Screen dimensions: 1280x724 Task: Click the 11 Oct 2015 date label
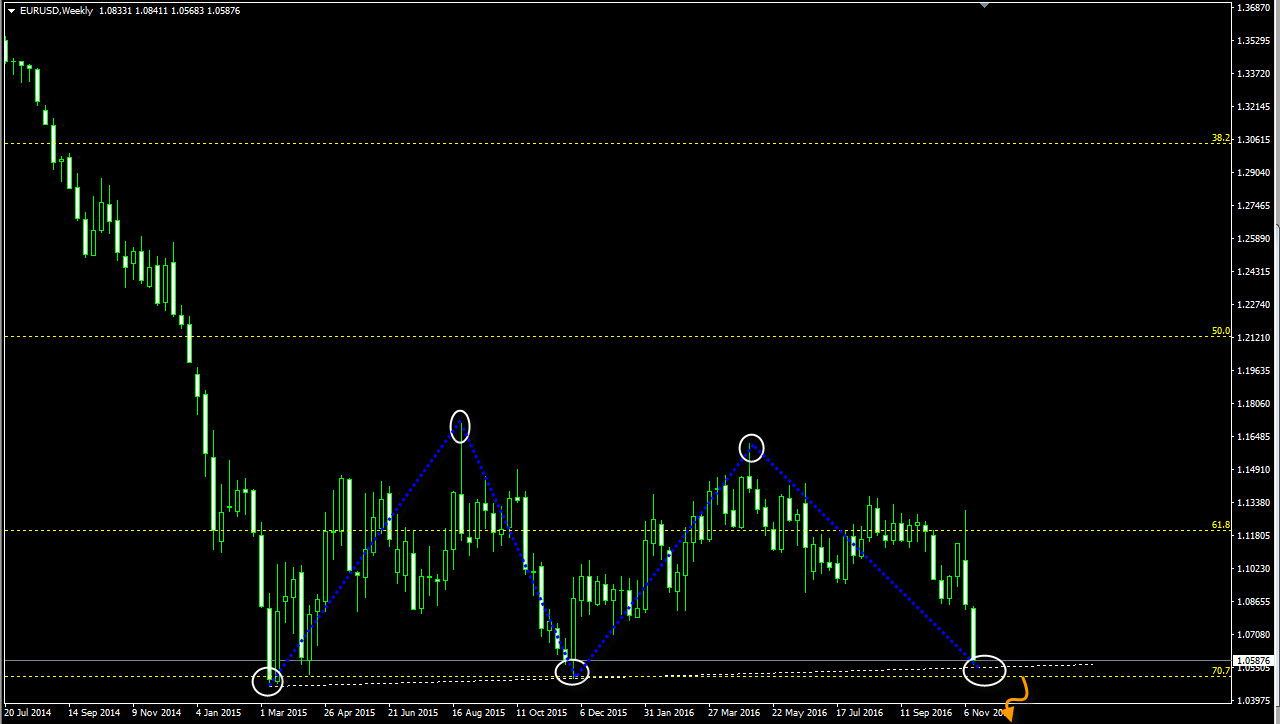click(x=540, y=714)
